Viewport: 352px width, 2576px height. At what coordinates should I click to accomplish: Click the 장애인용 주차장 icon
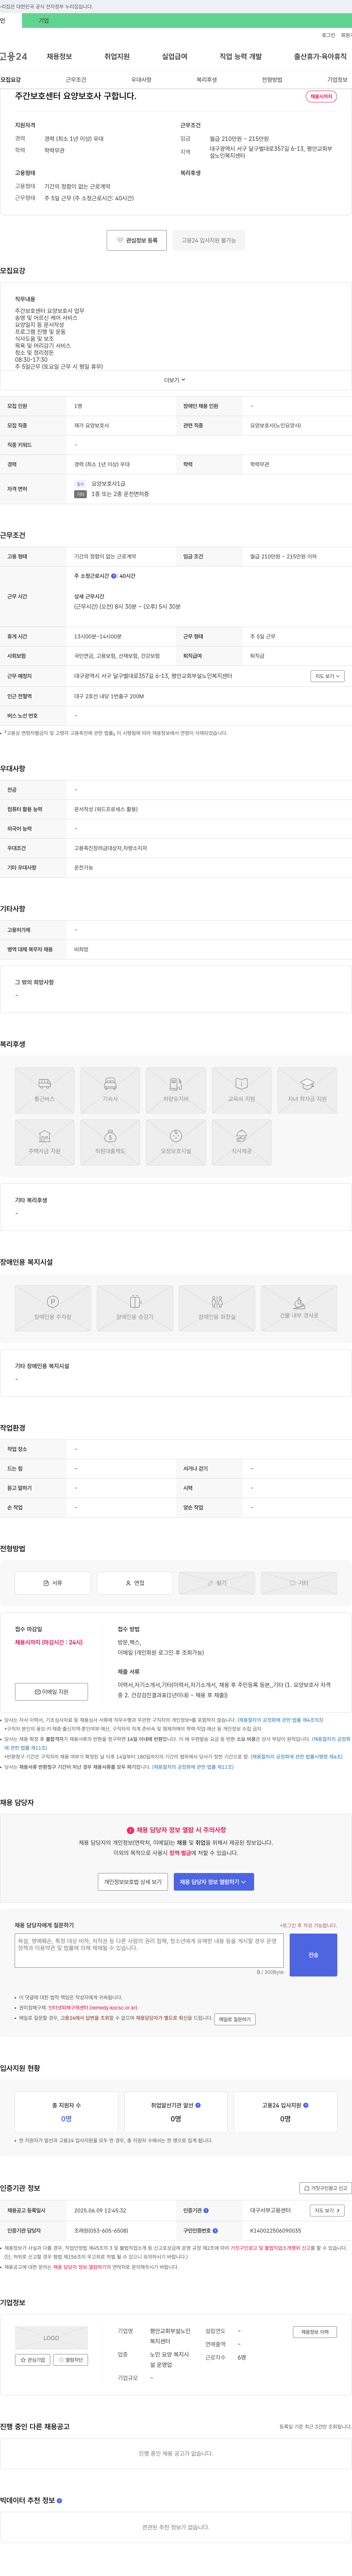point(53,1308)
